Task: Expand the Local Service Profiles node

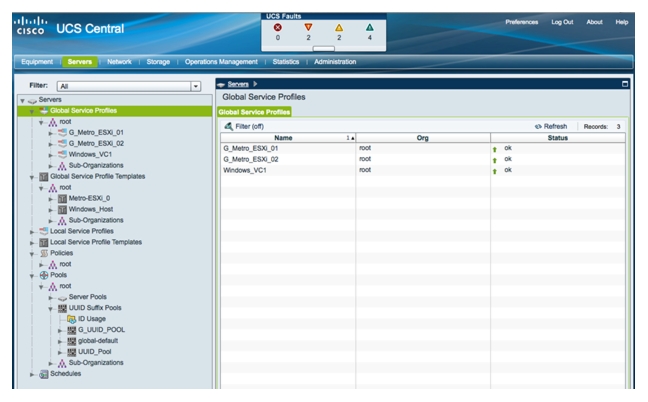Action: (32, 232)
